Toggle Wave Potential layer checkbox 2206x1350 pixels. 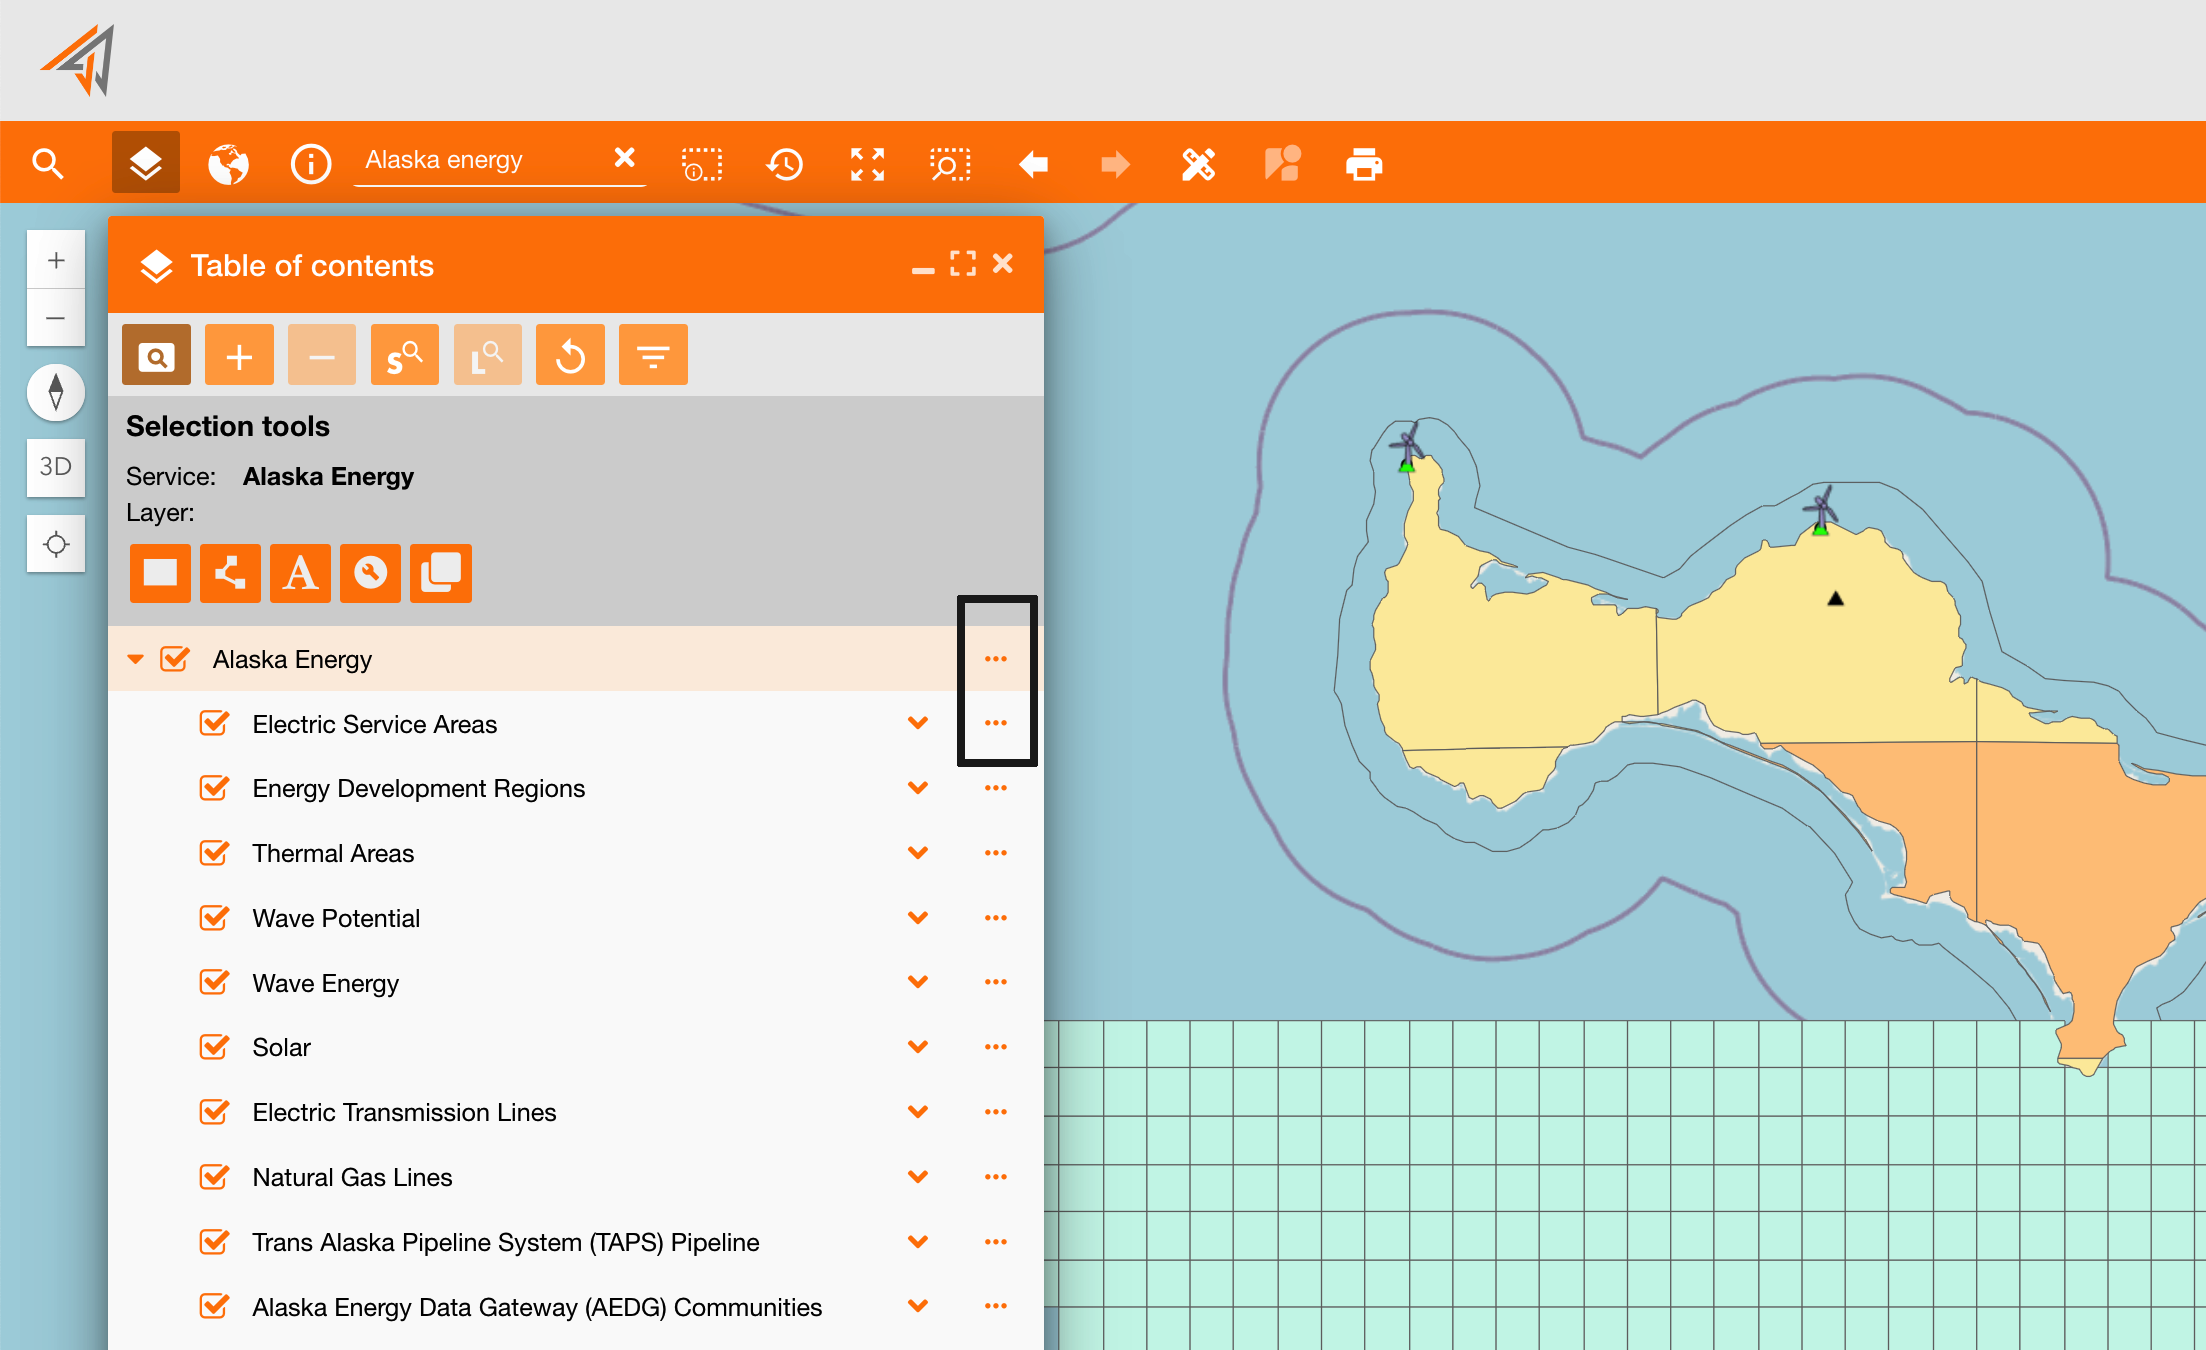click(x=214, y=917)
